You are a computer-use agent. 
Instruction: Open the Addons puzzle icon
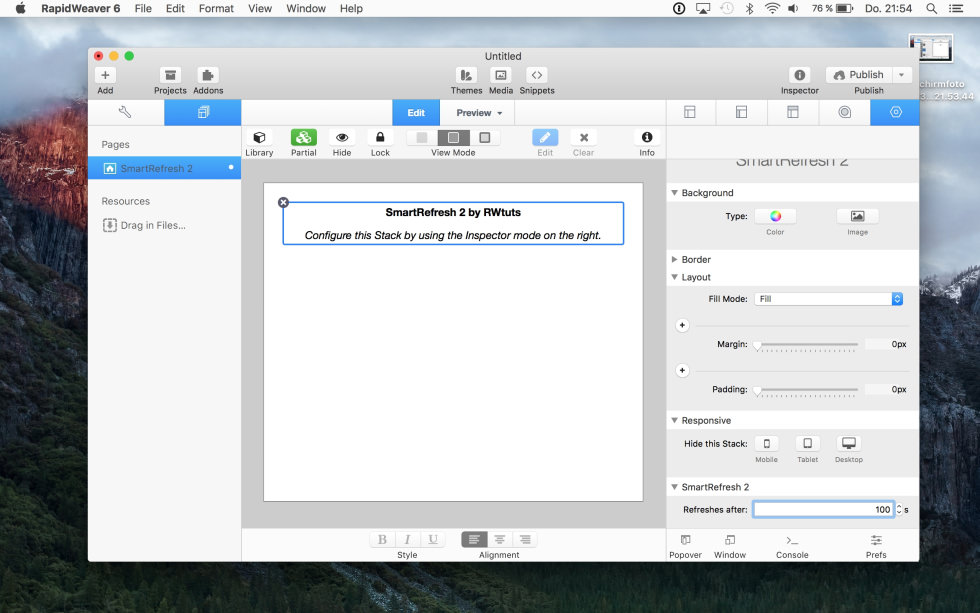pyautogui.click(x=208, y=75)
